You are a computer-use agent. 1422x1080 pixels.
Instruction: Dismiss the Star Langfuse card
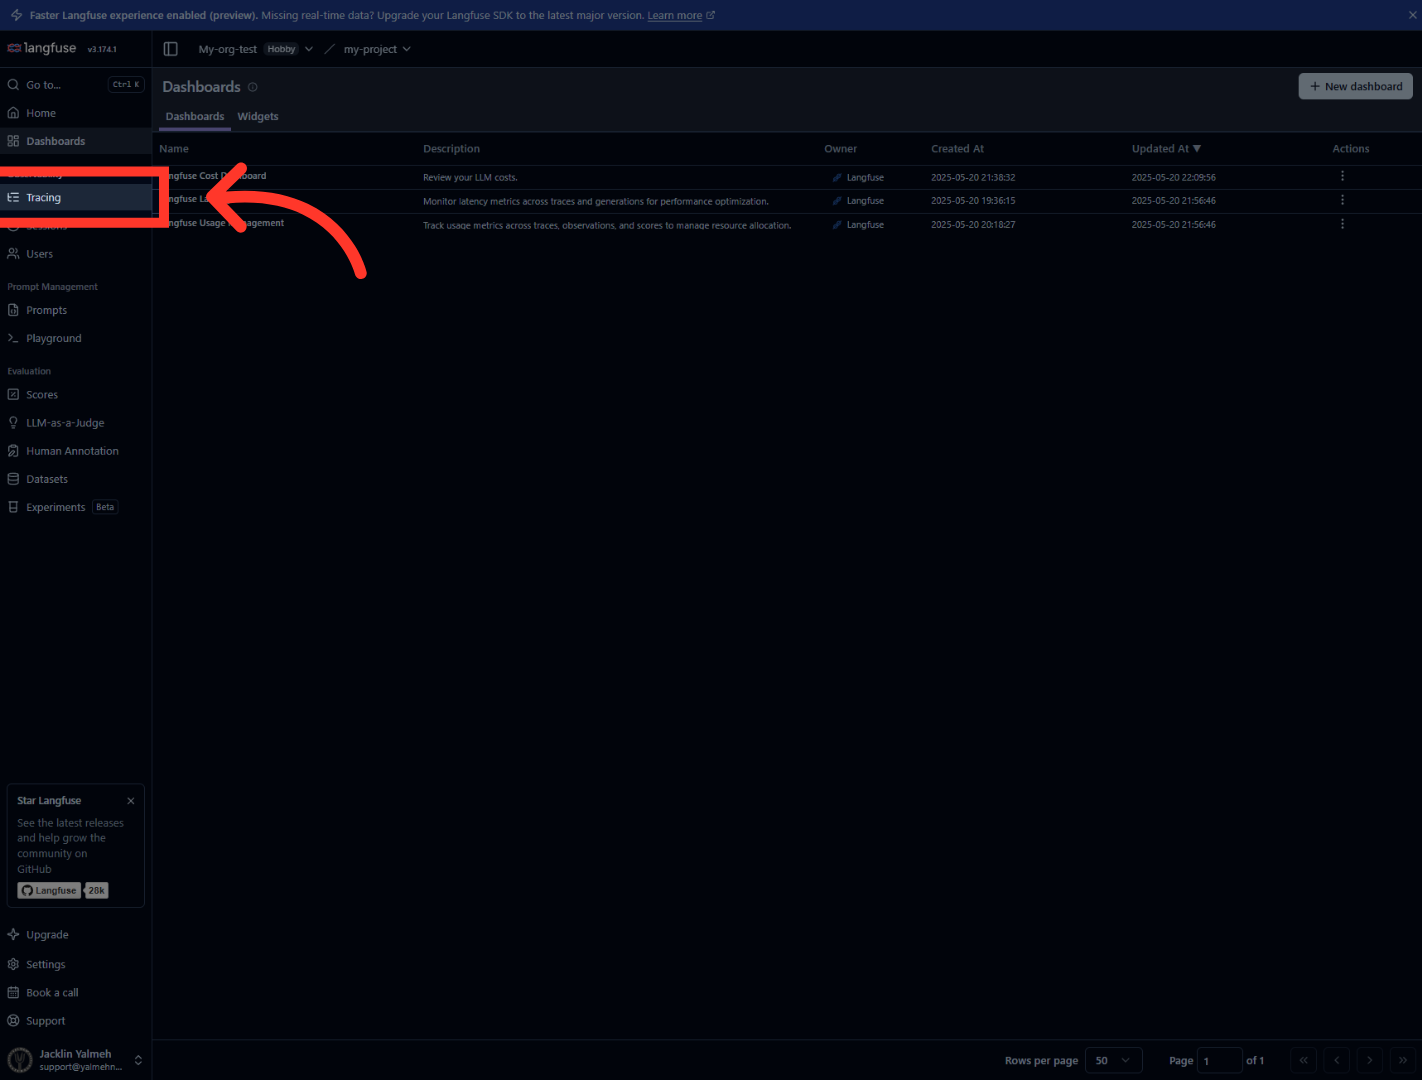click(131, 801)
